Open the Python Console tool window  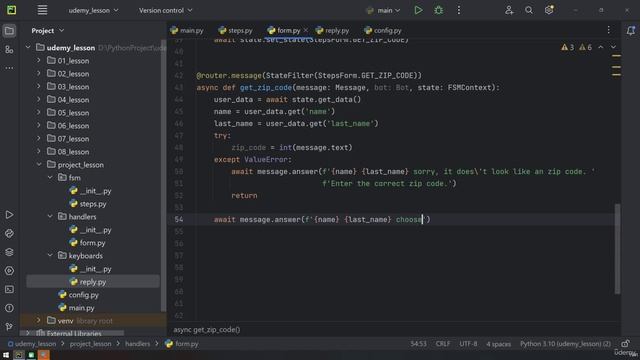pyautogui.click(x=9, y=233)
